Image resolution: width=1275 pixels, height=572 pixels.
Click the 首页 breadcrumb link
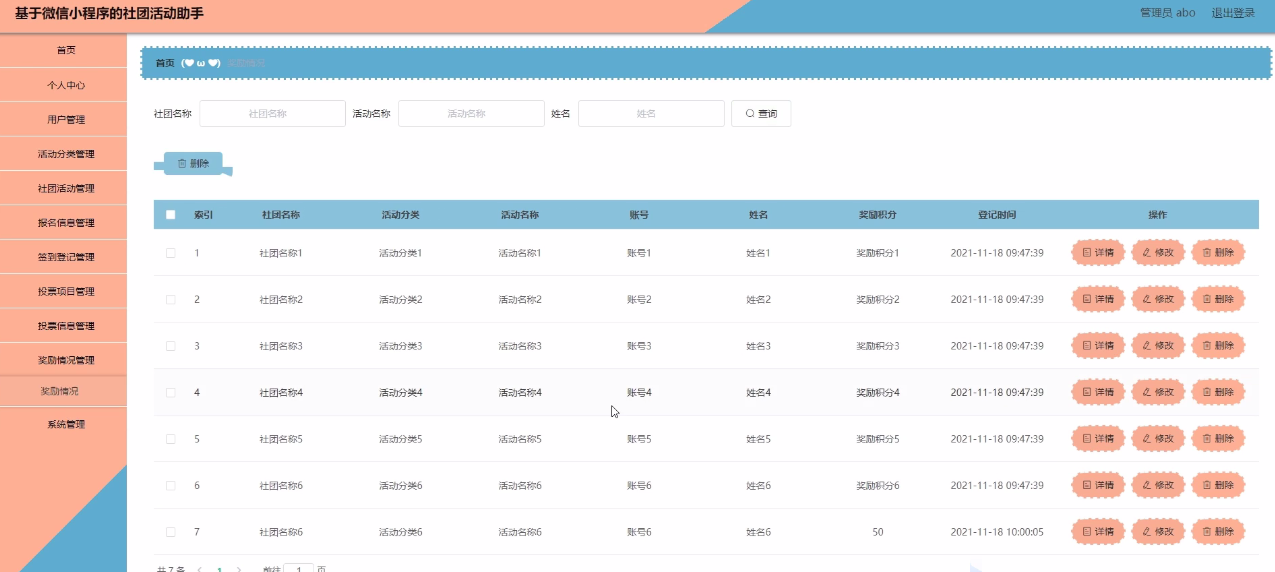pyautogui.click(x=165, y=63)
